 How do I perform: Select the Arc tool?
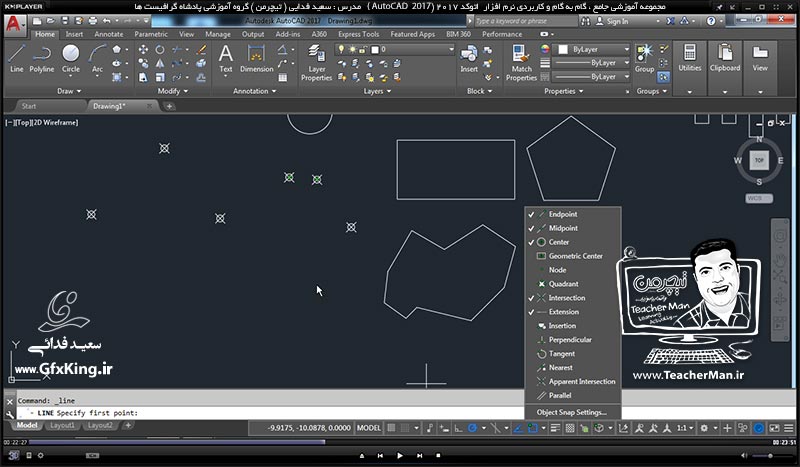point(97,58)
